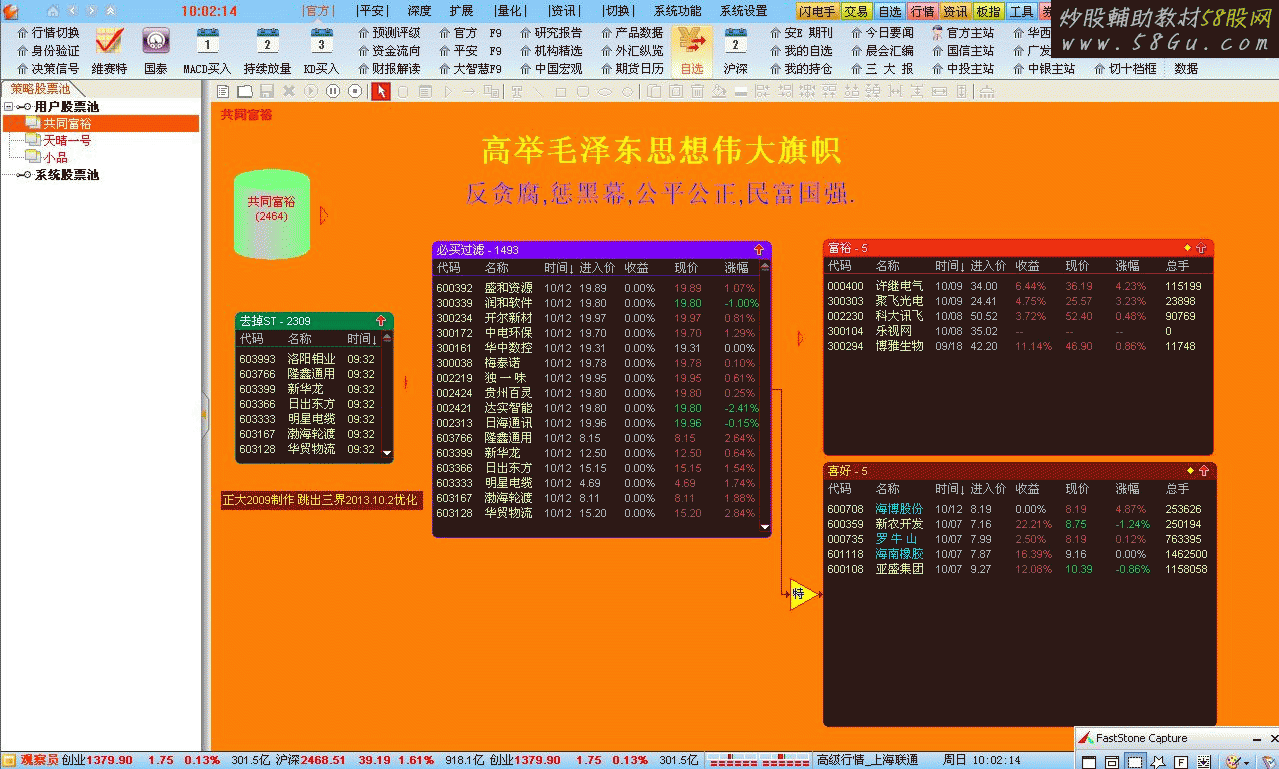This screenshot has width=1279, height=769.
Task: Open the 官方 menu
Action: (317, 11)
